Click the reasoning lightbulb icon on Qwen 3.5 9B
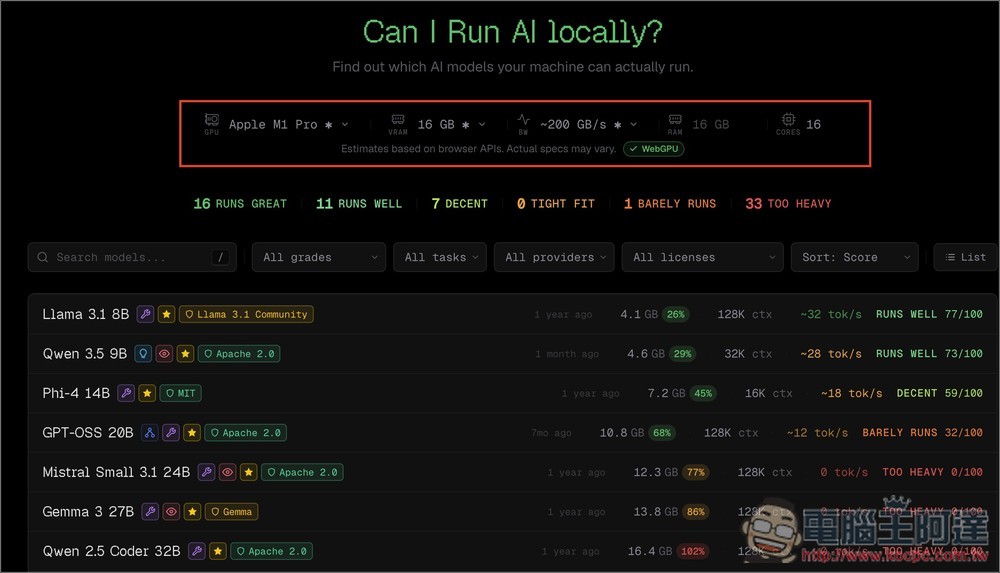This screenshot has width=1000, height=573. (x=143, y=353)
